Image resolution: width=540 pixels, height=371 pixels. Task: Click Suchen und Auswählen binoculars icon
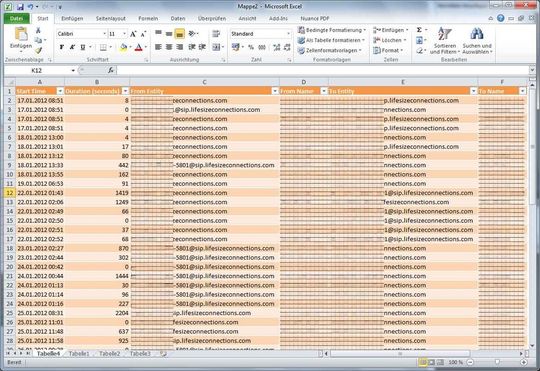point(477,34)
